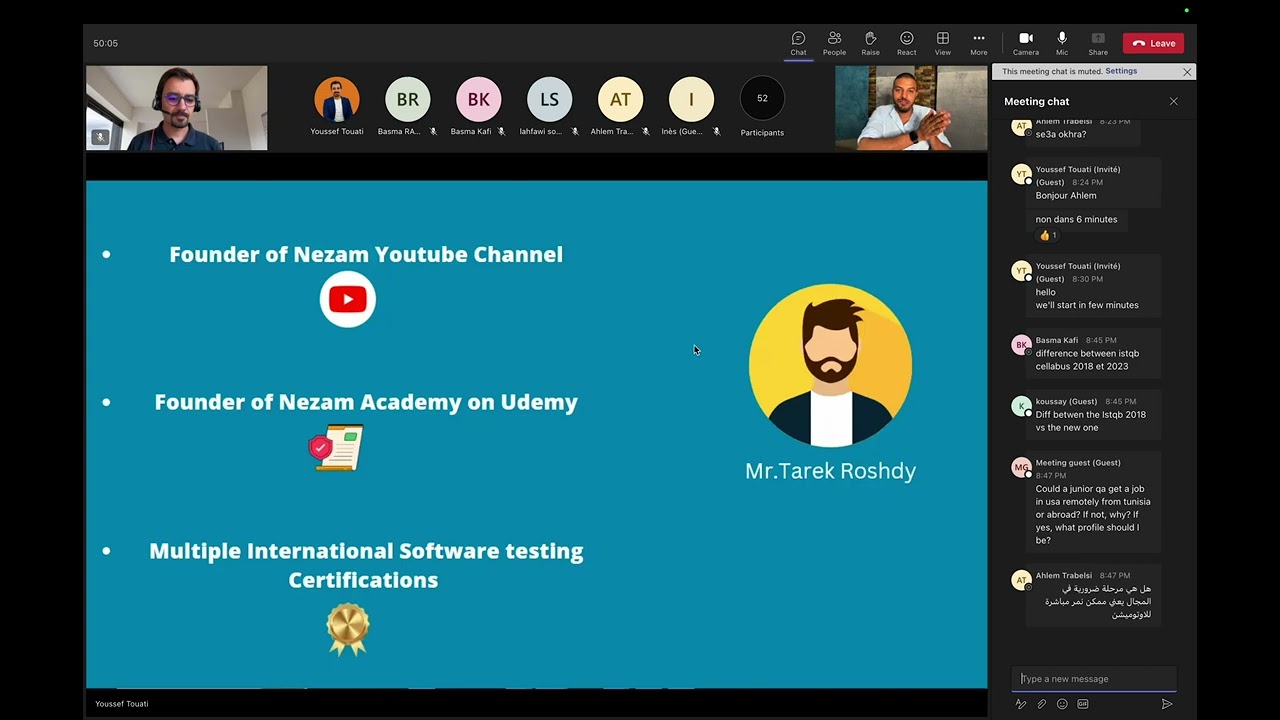Image resolution: width=1280 pixels, height=720 pixels.
Task: Click the YouTube logo on the slide
Action: (347, 299)
